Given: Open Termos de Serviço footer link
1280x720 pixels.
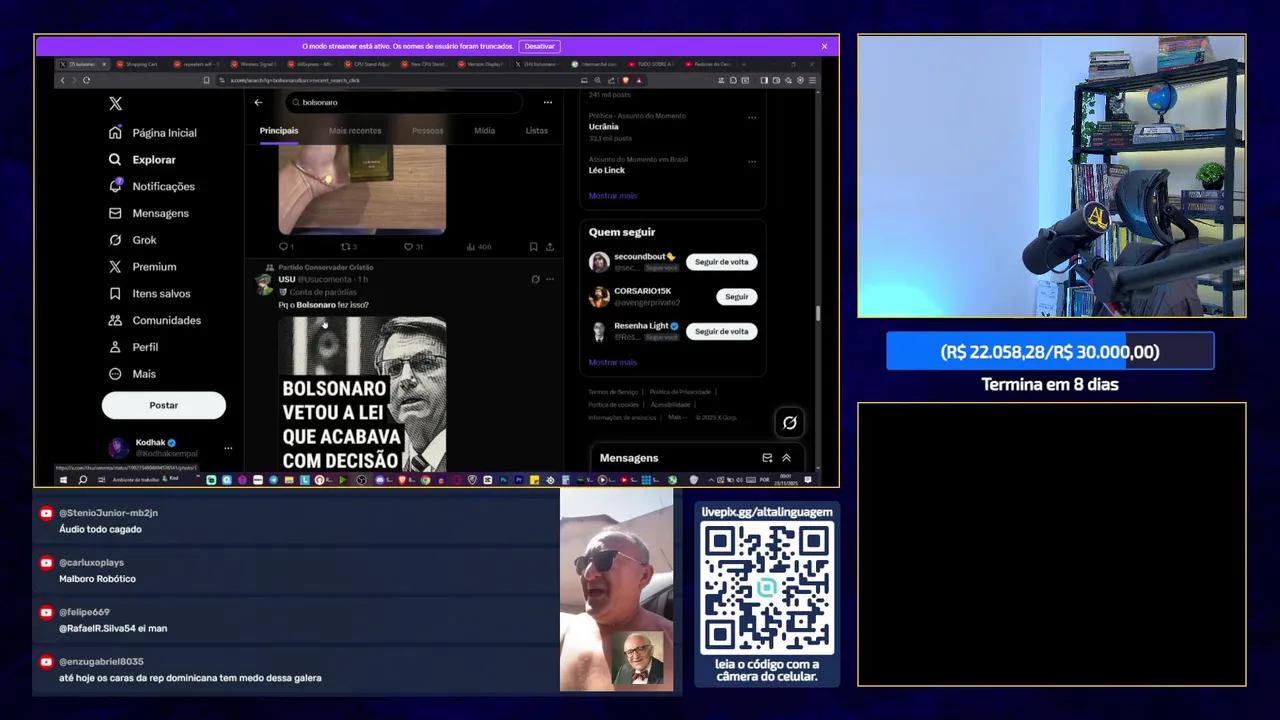Looking at the screenshot, I should tap(612, 392).
